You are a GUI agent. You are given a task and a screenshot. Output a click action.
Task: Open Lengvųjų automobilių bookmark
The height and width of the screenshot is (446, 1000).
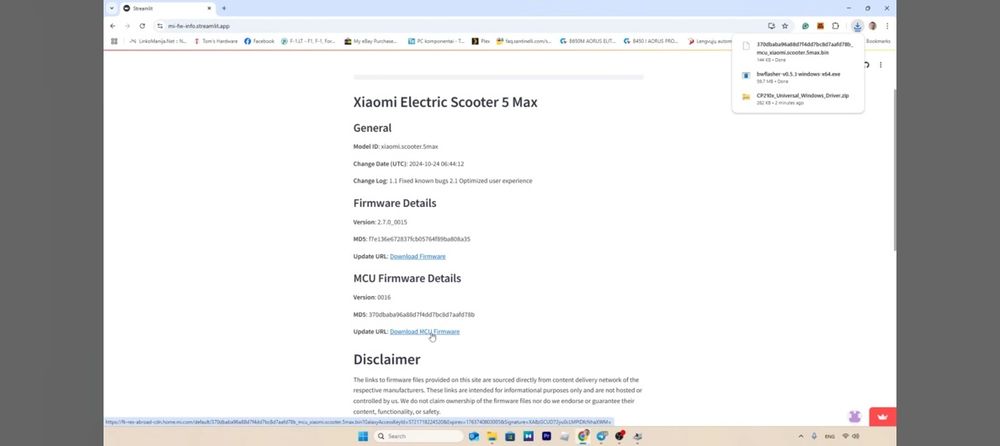click(710, 41)
